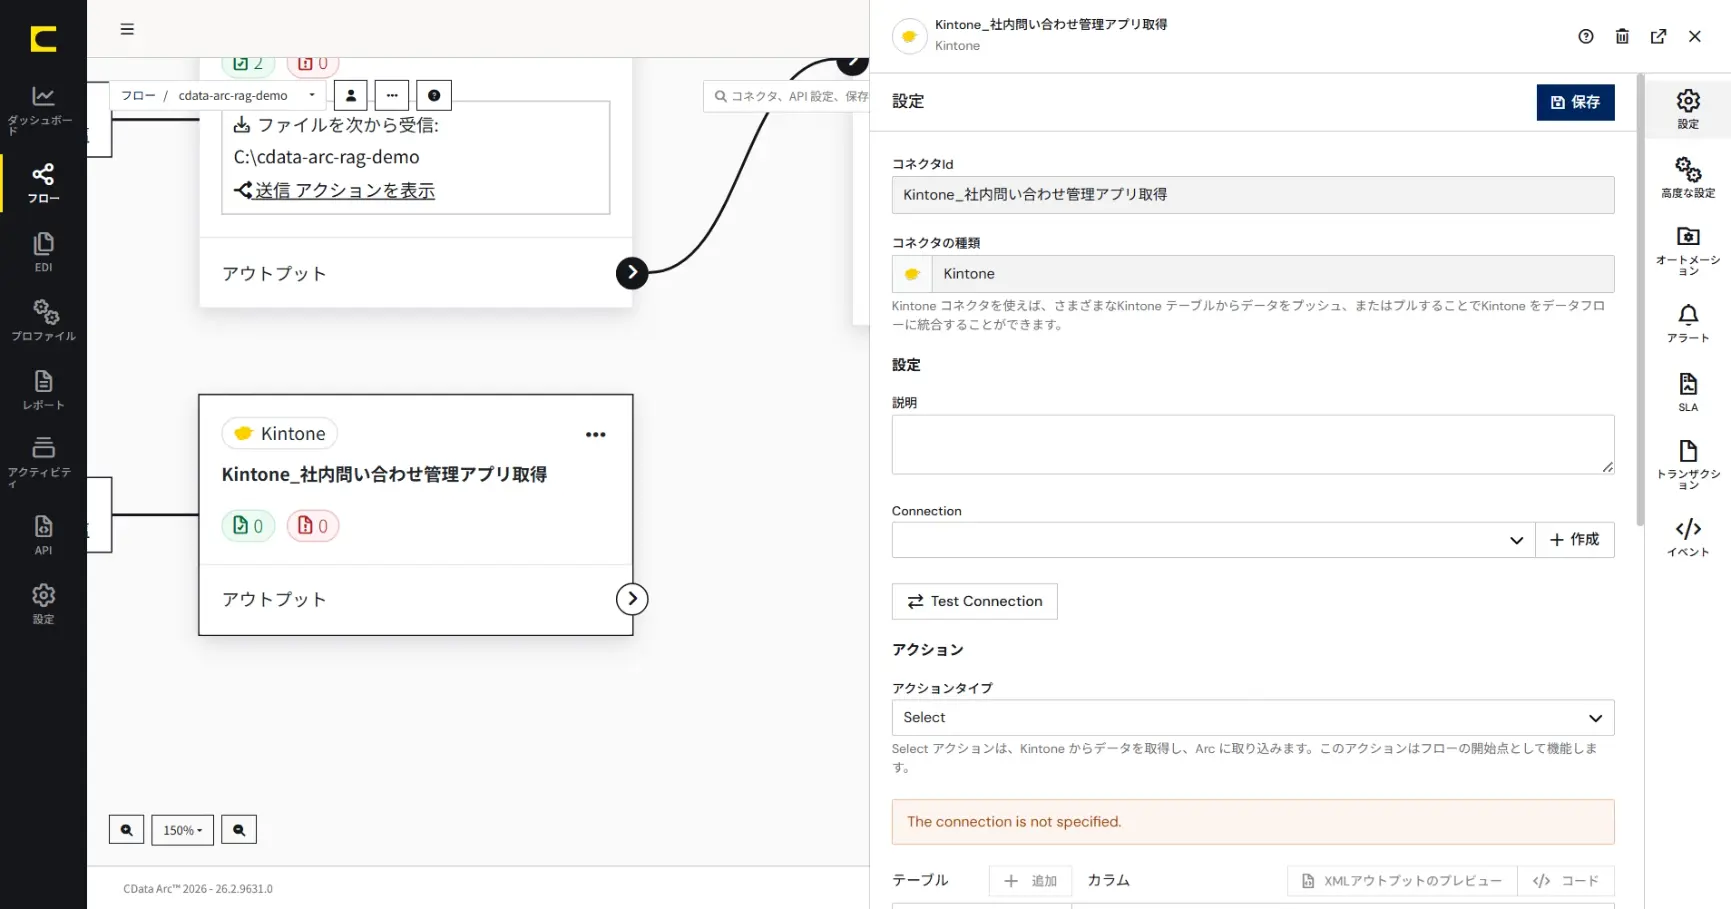
Task: Click the フロー breadcrumb label
Action: 138,96
